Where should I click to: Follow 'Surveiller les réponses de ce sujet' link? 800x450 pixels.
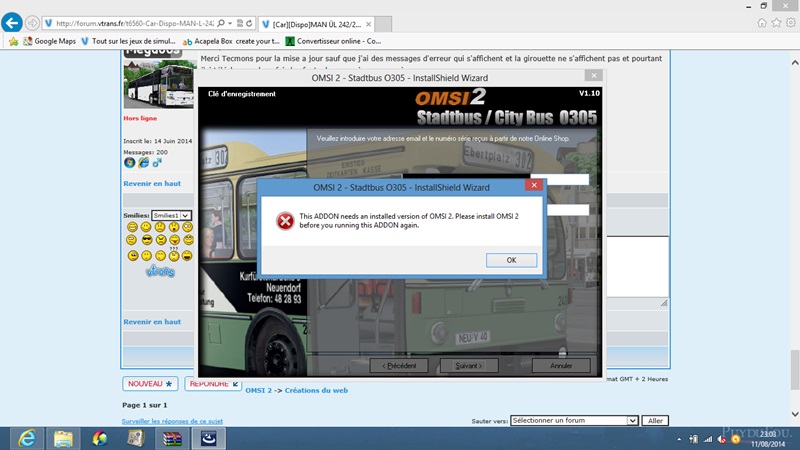172,421
